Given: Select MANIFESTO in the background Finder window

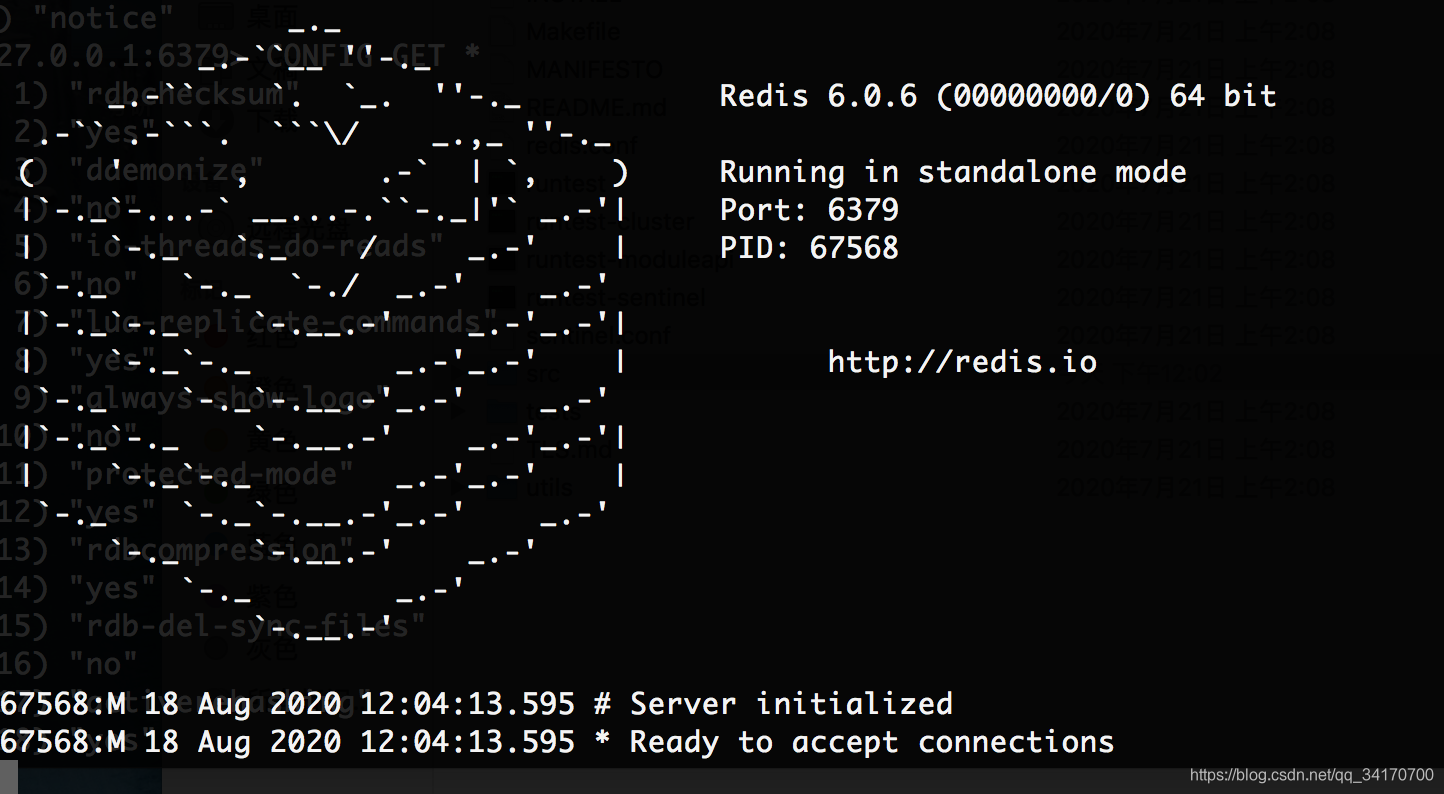Looking at the screenshot, I should [594, 69].
